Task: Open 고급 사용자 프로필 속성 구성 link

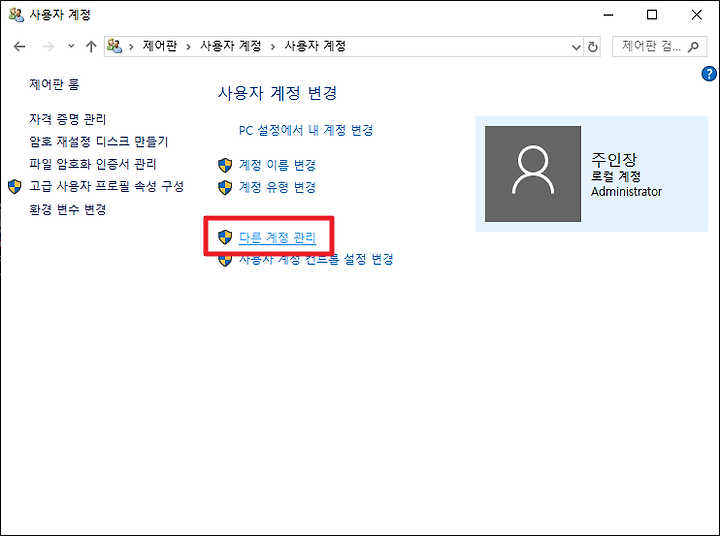Action: coord(107,186)
